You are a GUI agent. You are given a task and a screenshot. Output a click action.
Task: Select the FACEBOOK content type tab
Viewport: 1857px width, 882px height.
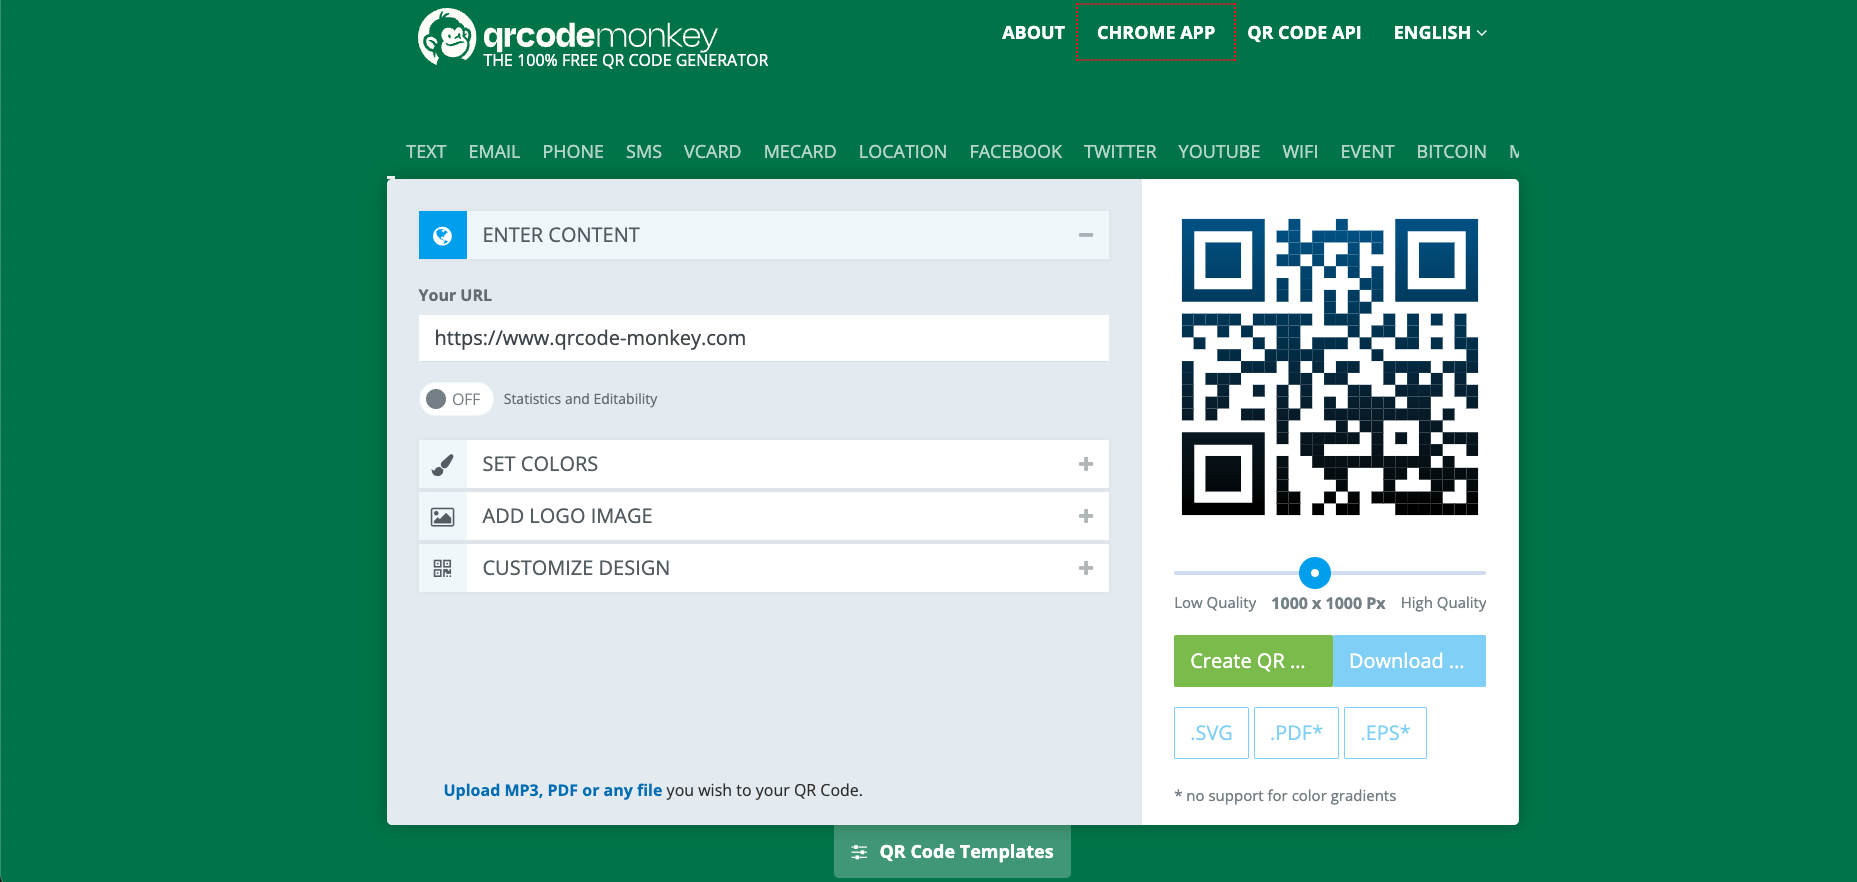pyautogui.click(x=1016, y=152)
